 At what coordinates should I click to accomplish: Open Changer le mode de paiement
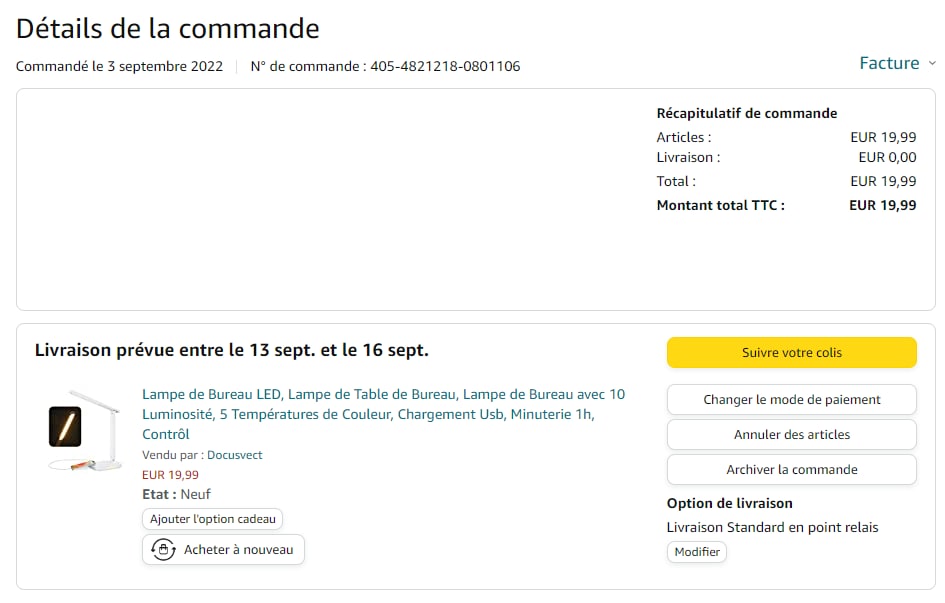click(x=791, y=399)
